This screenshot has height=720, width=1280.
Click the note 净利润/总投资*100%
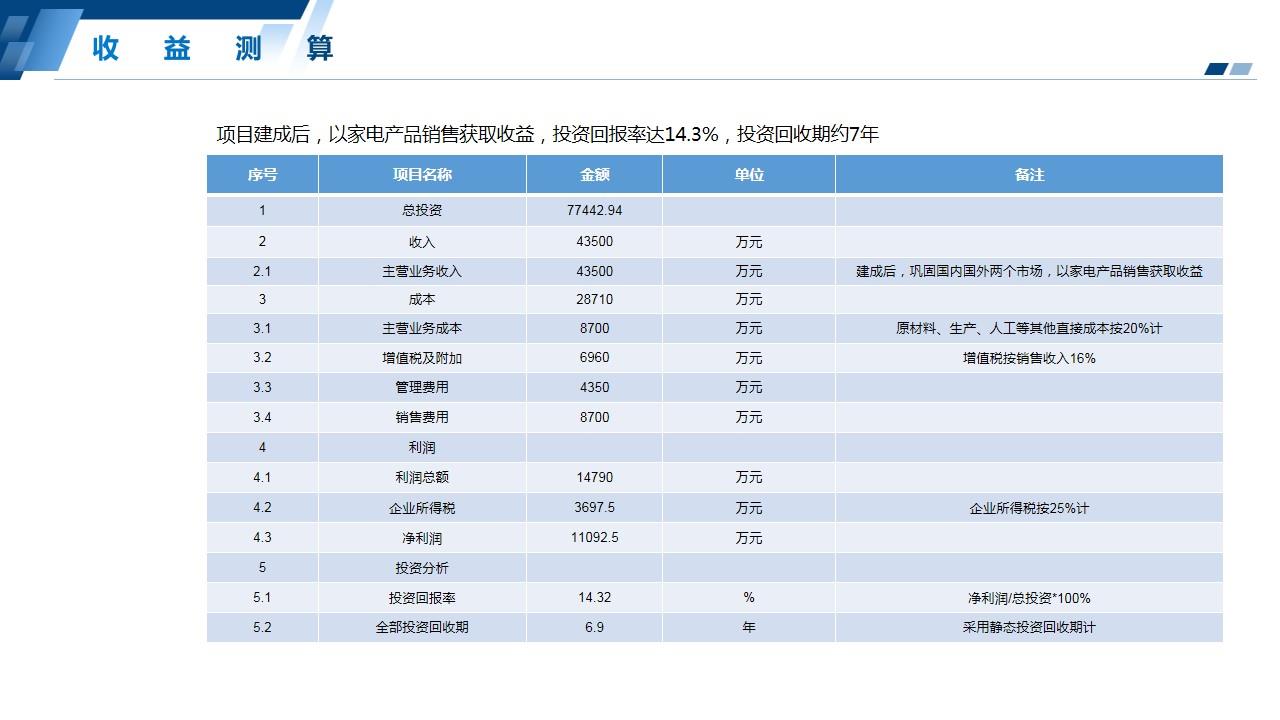point(1029,598)
